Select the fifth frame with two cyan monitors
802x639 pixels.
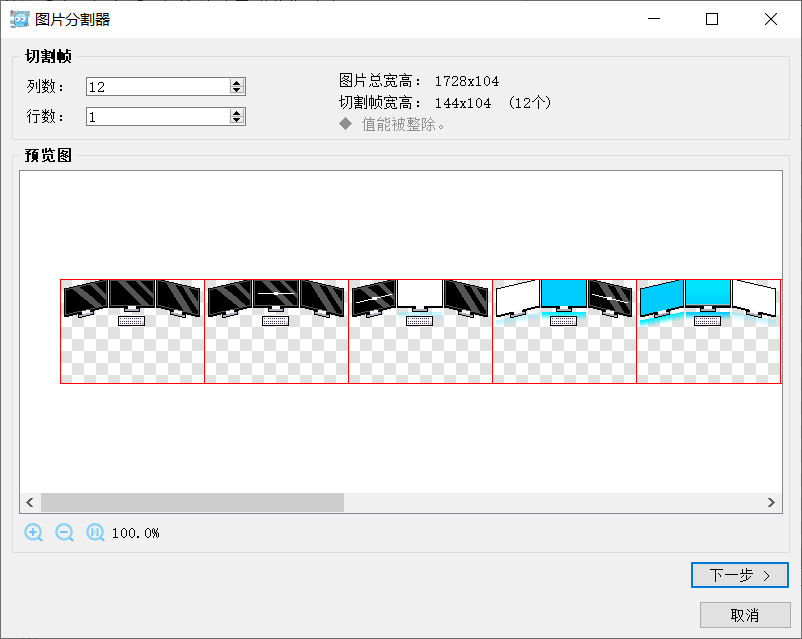tap(708, 331)
